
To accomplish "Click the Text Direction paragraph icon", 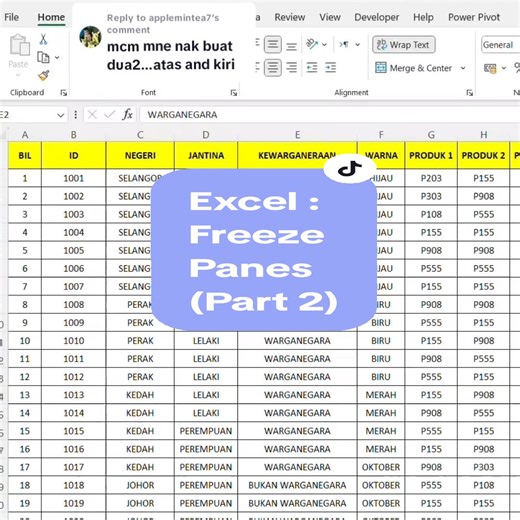I will (x=344, y=44).
